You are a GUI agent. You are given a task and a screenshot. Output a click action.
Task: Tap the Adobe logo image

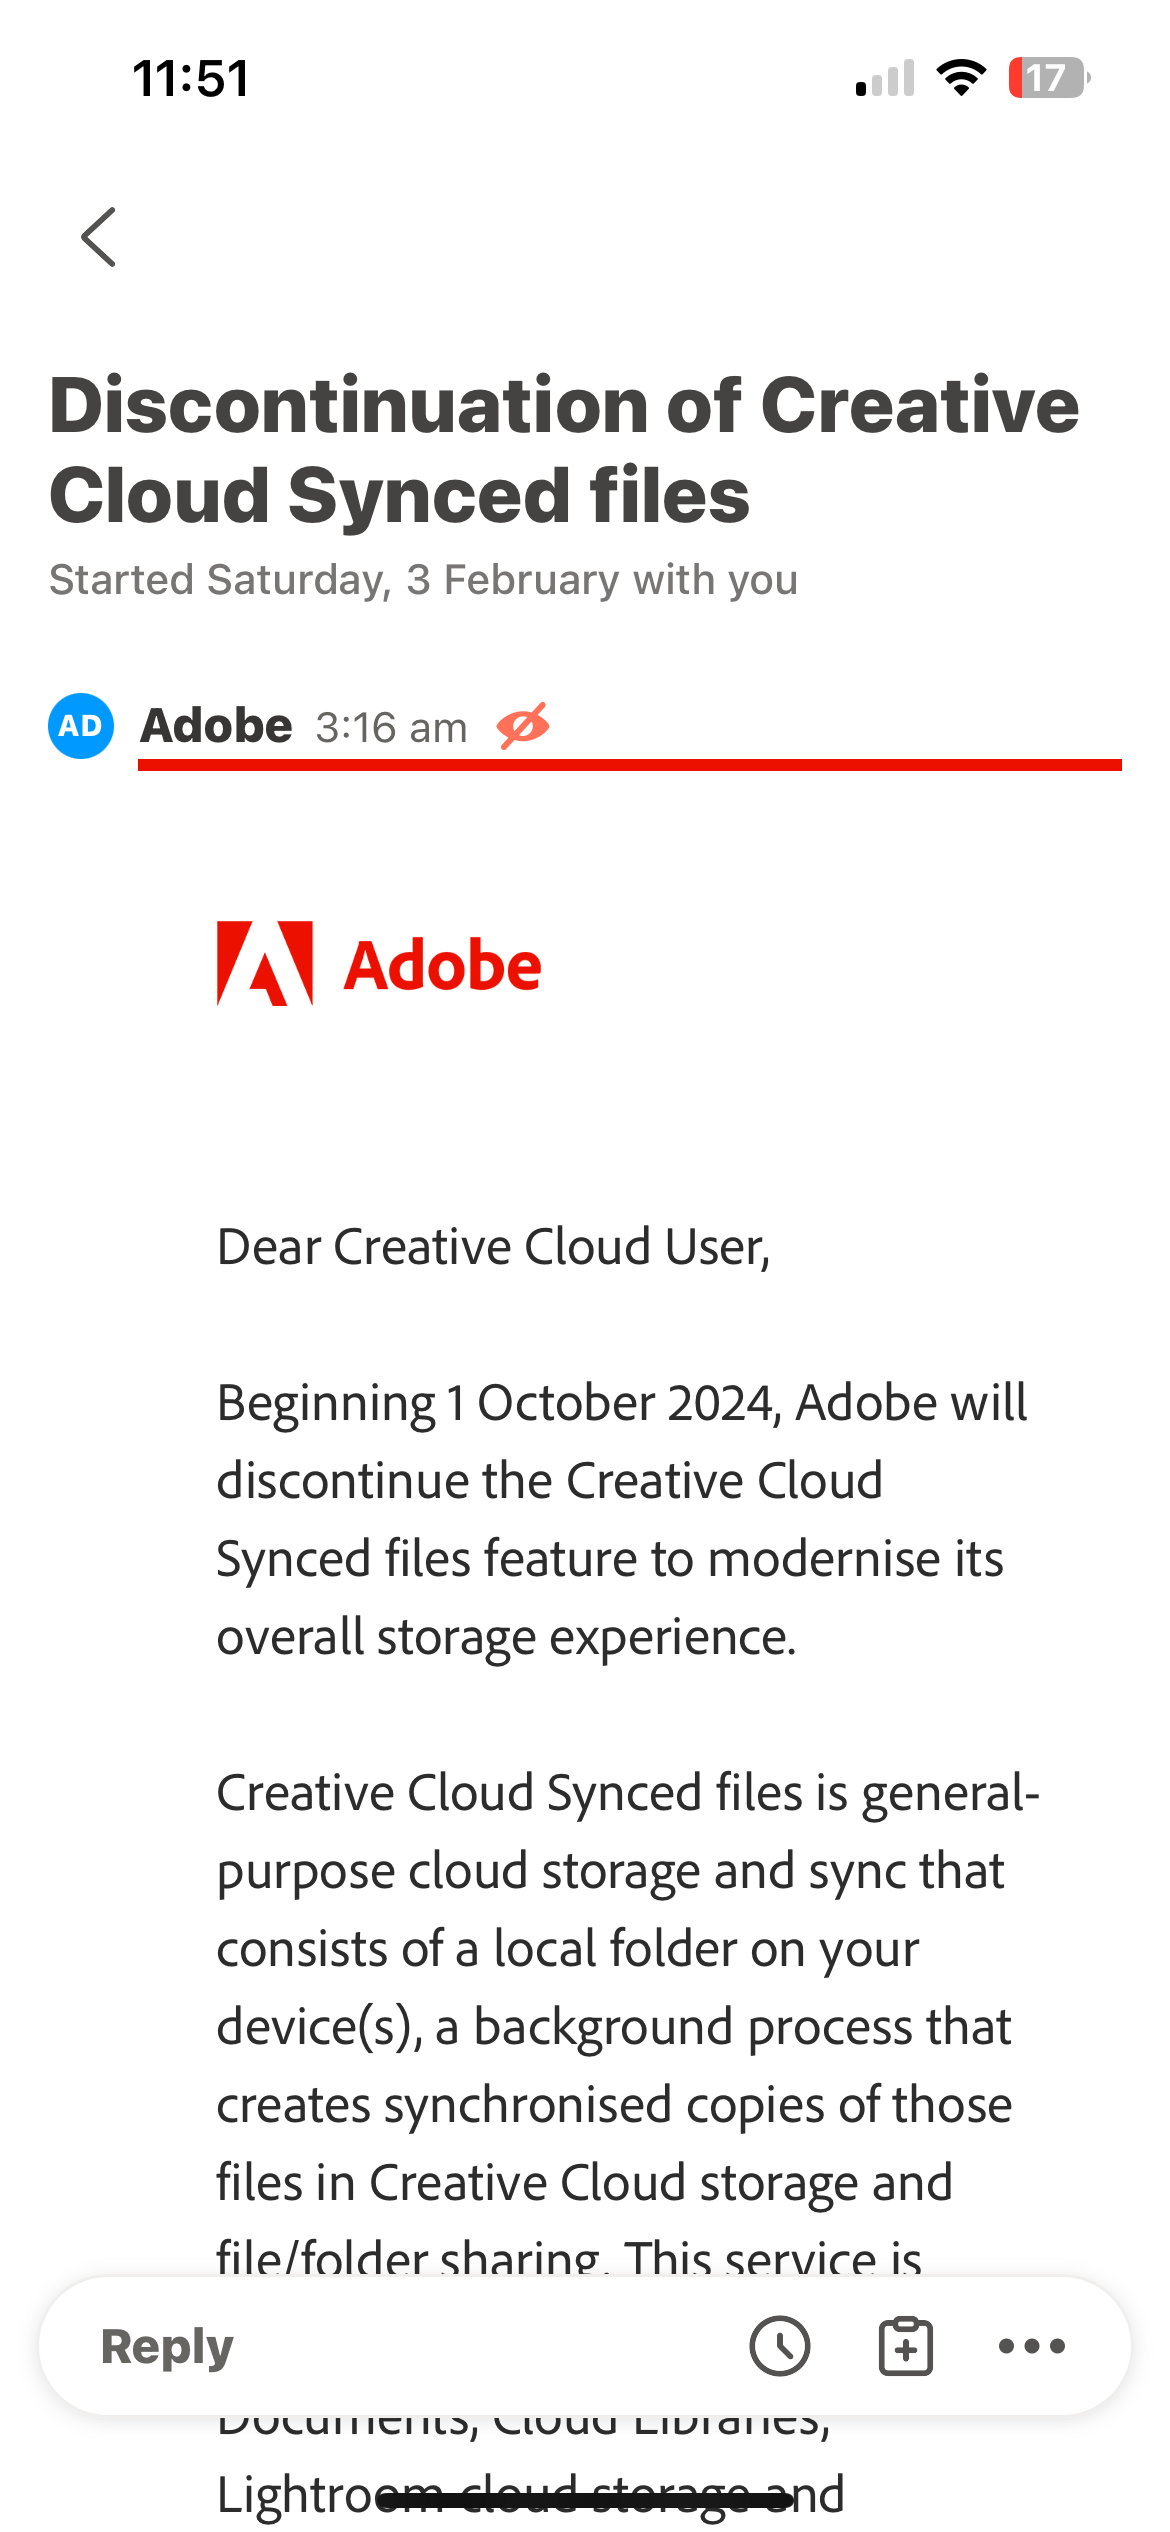[x=379, y=964]
